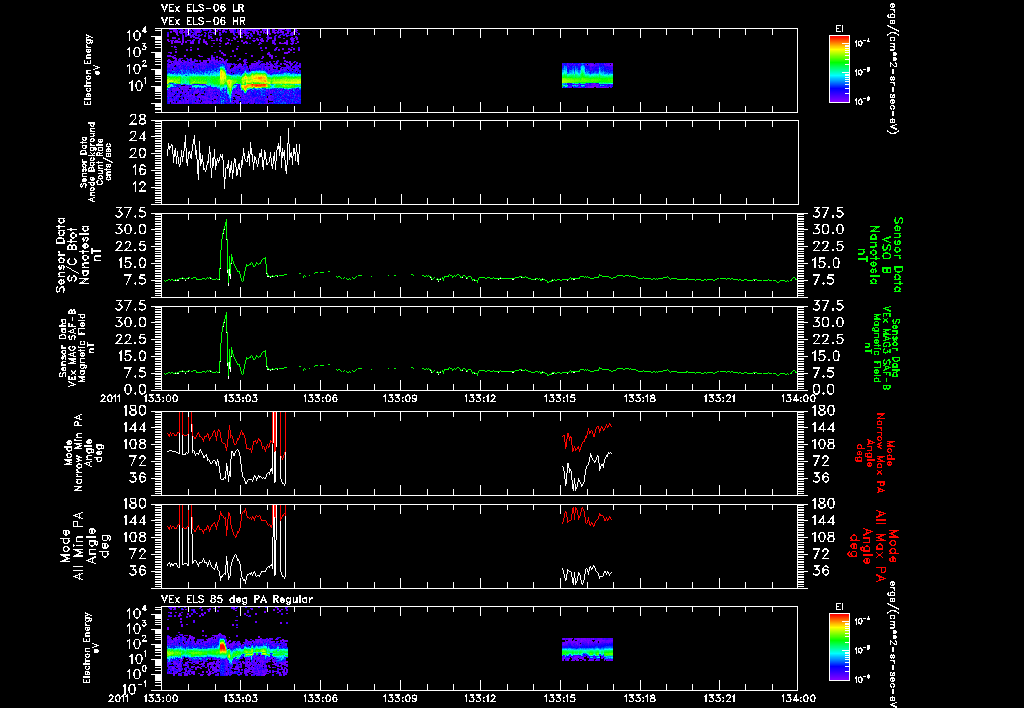This screenshot has width=1024, height=708.
Task: Click 133:18 on the lowest time axis
Action: point(639,698)
